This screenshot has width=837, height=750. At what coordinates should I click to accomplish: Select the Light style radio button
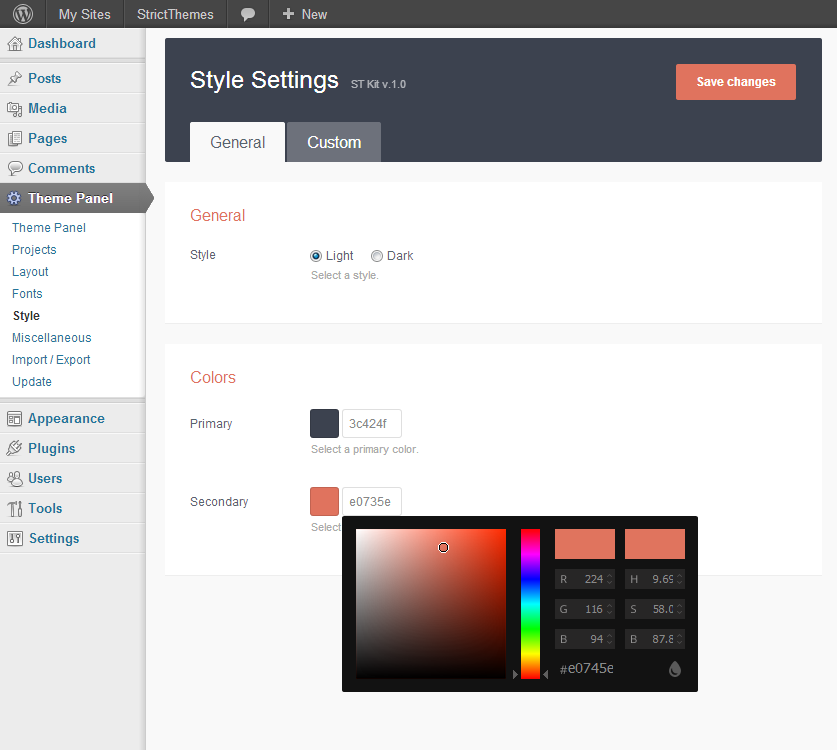(x=316, y=256)
